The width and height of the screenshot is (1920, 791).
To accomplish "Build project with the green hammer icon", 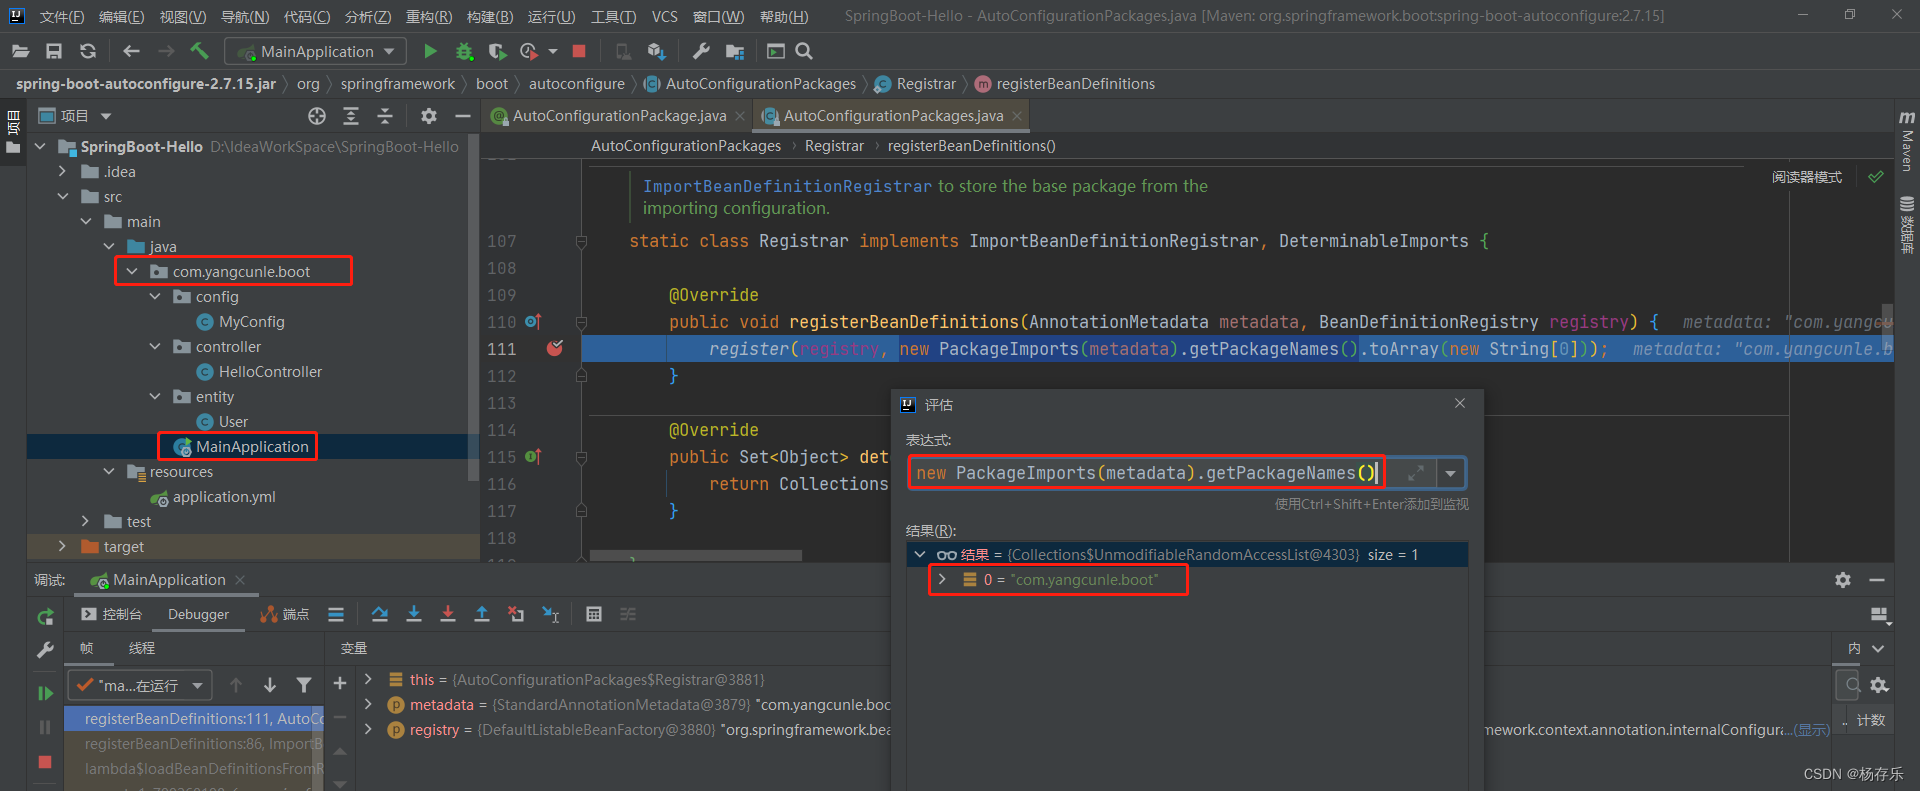I will (x=199, y=51).
